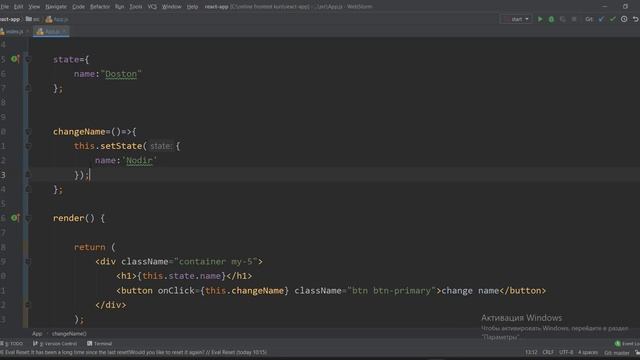Change the 4 spaces indent setting

(588, 352)
